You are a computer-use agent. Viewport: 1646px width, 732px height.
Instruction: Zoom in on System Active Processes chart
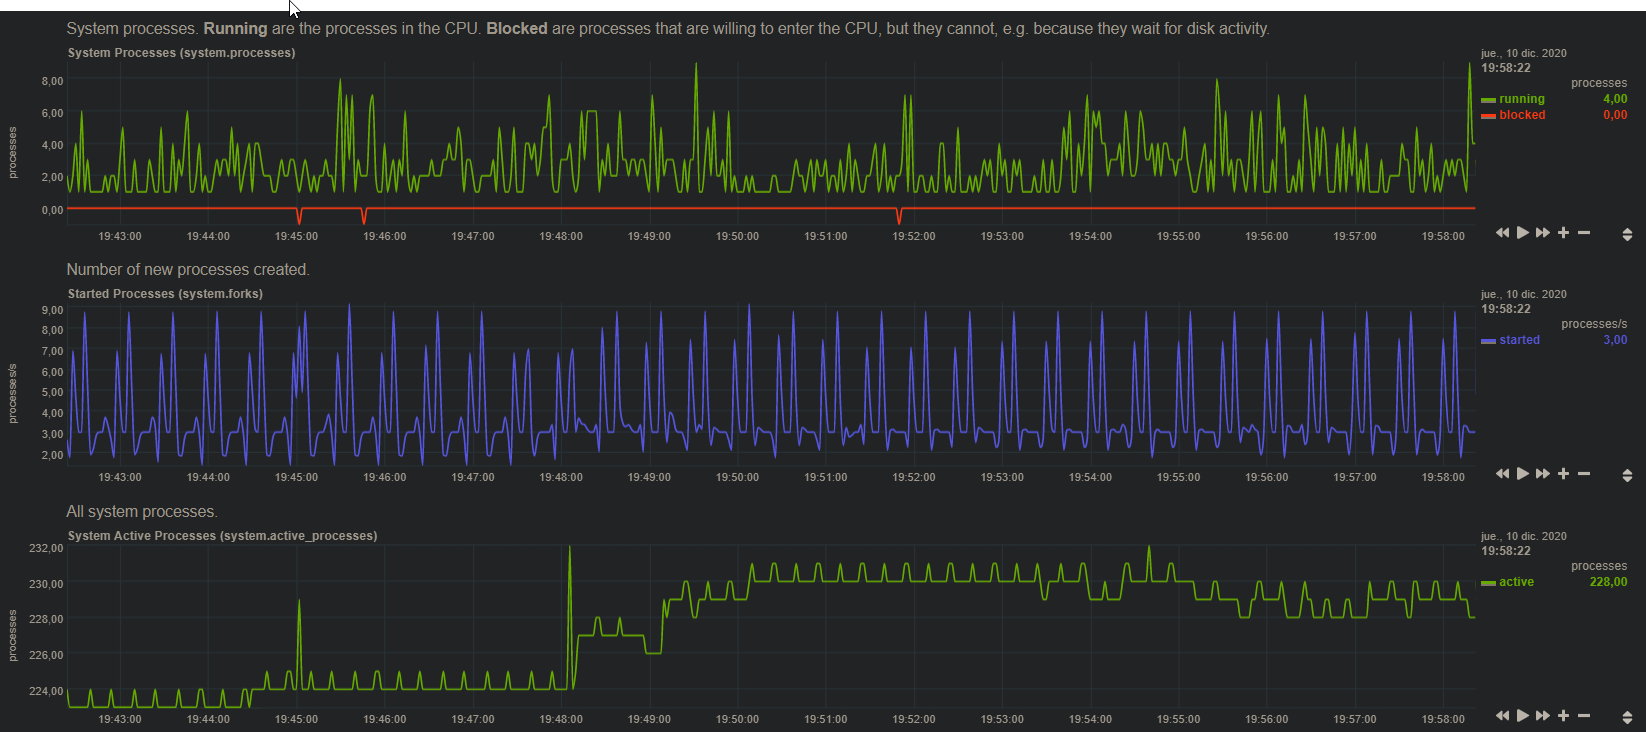pyautogui.click(x=1564, y=716)
